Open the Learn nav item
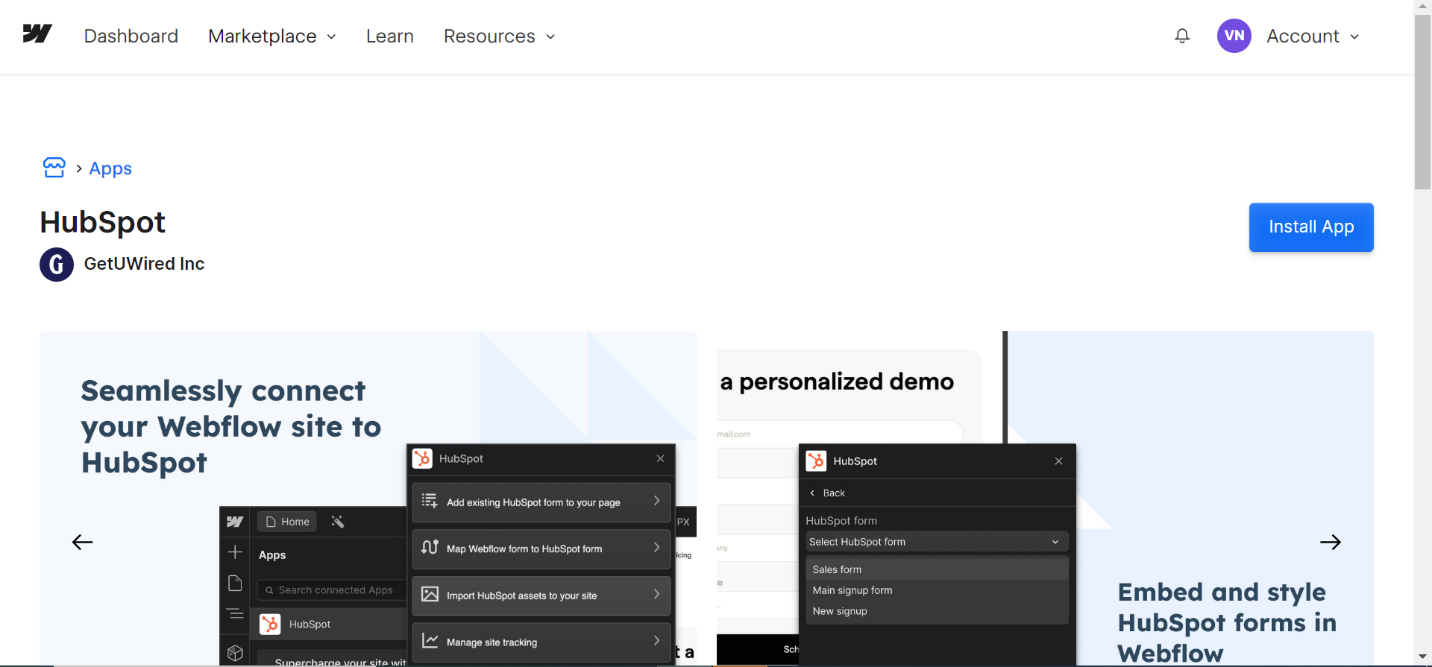Image resolution: width=1432 pixels, height=667 pixels. click(390, 36)
